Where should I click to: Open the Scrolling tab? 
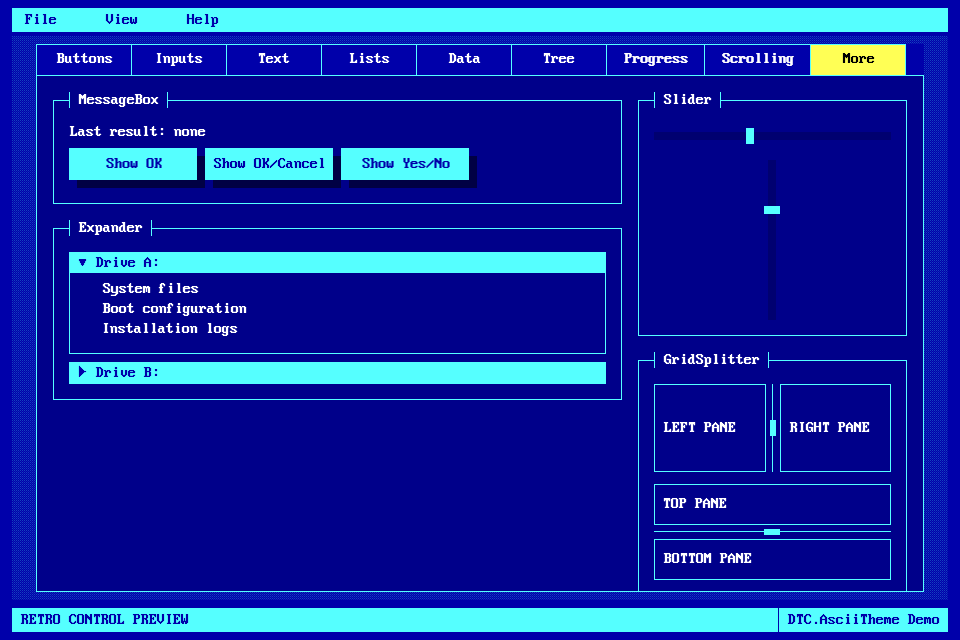(x=757, y=59)
